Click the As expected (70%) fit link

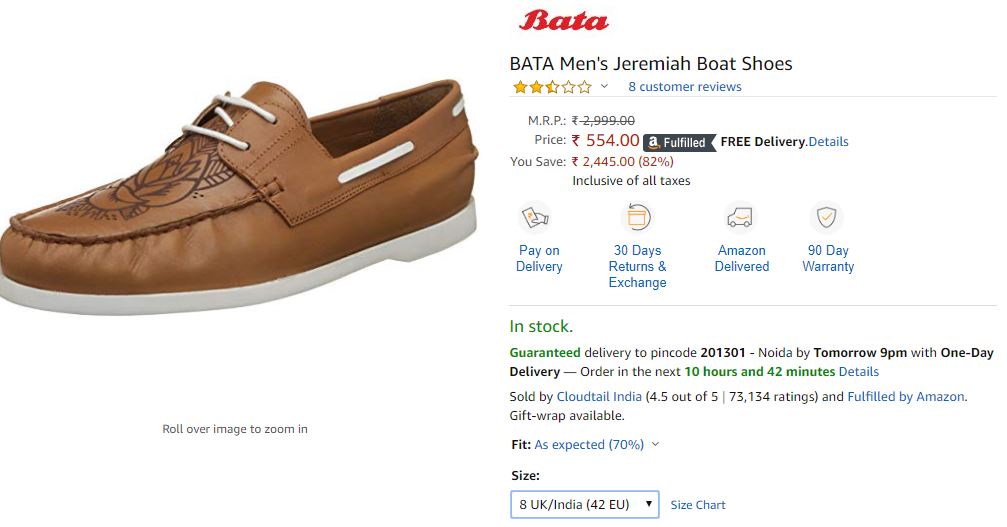[x=589, y=445]
